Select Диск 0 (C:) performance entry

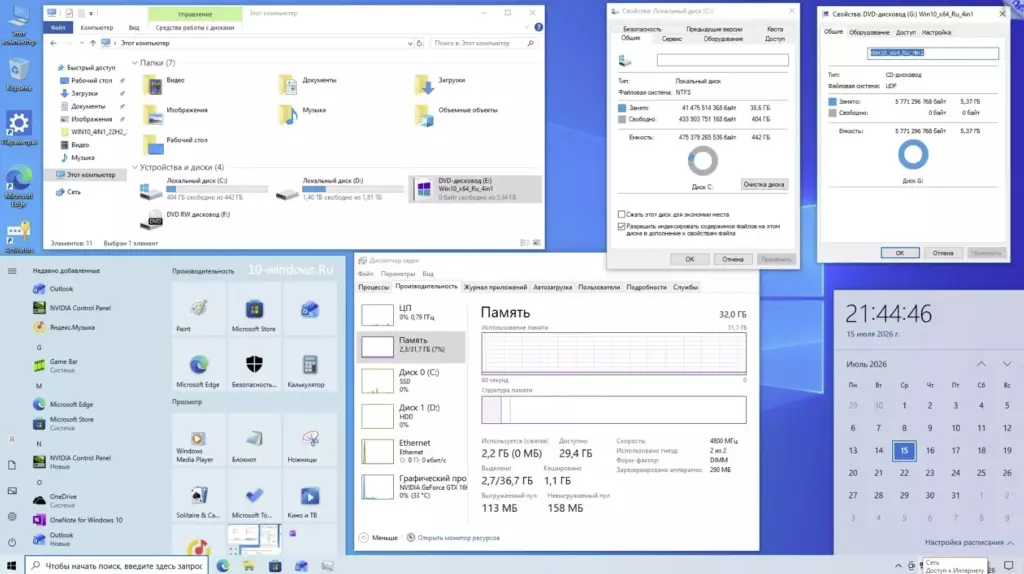click(x=411, y=381)
